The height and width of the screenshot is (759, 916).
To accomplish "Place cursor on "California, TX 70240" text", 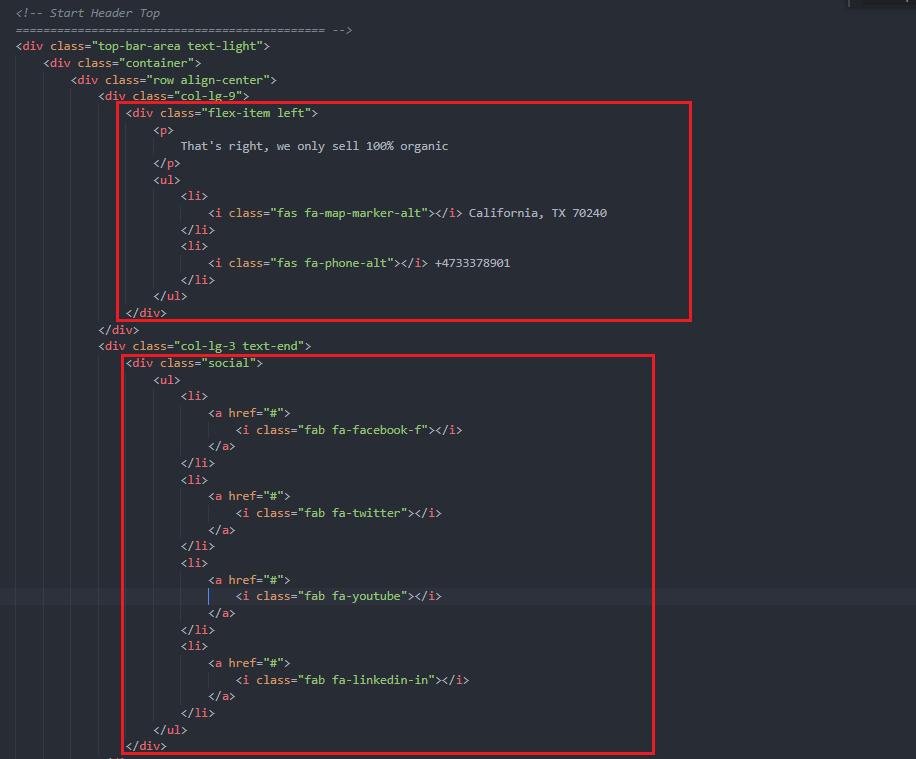I will pos(537,213).
